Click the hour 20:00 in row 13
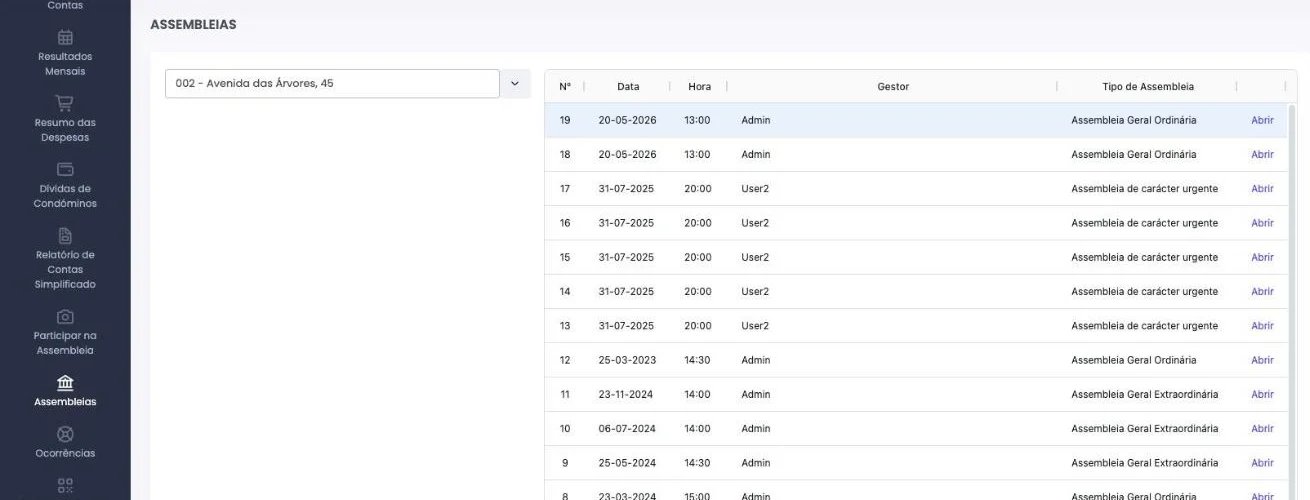Viewport: 1310px width, 500px height. click(698, 326)
